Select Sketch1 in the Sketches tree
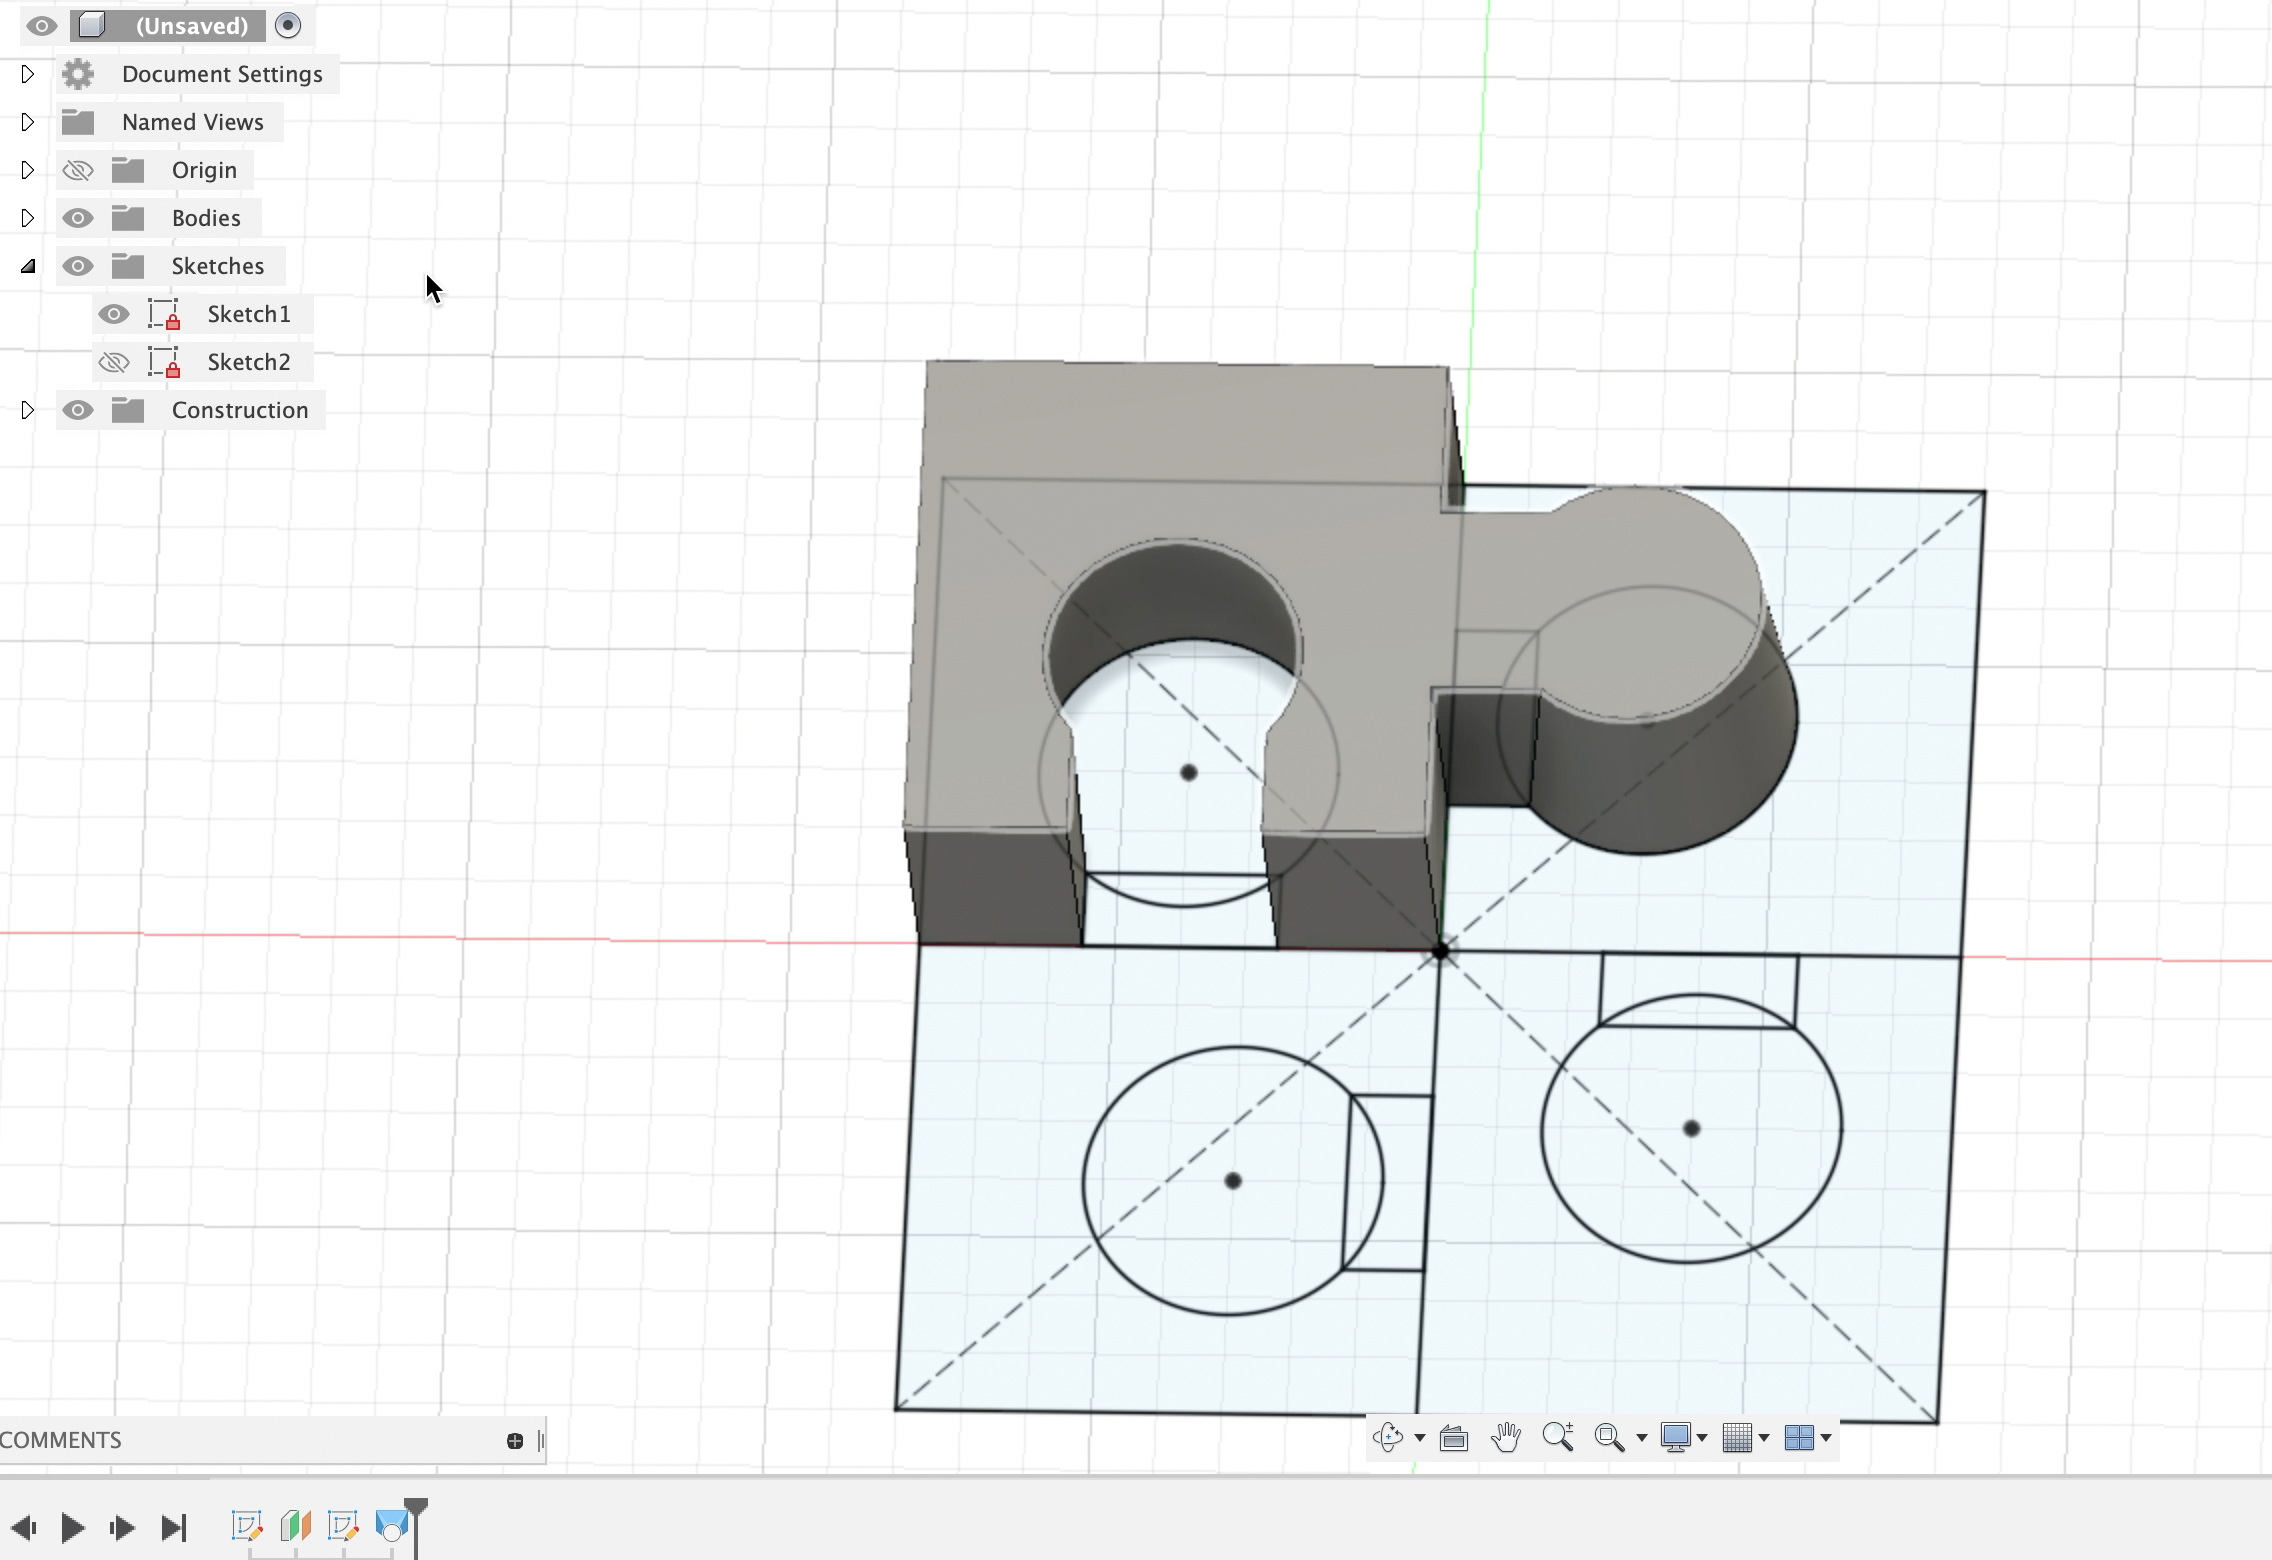The height and width of the screenshot is (1560, 2272). tap(247, 312)
